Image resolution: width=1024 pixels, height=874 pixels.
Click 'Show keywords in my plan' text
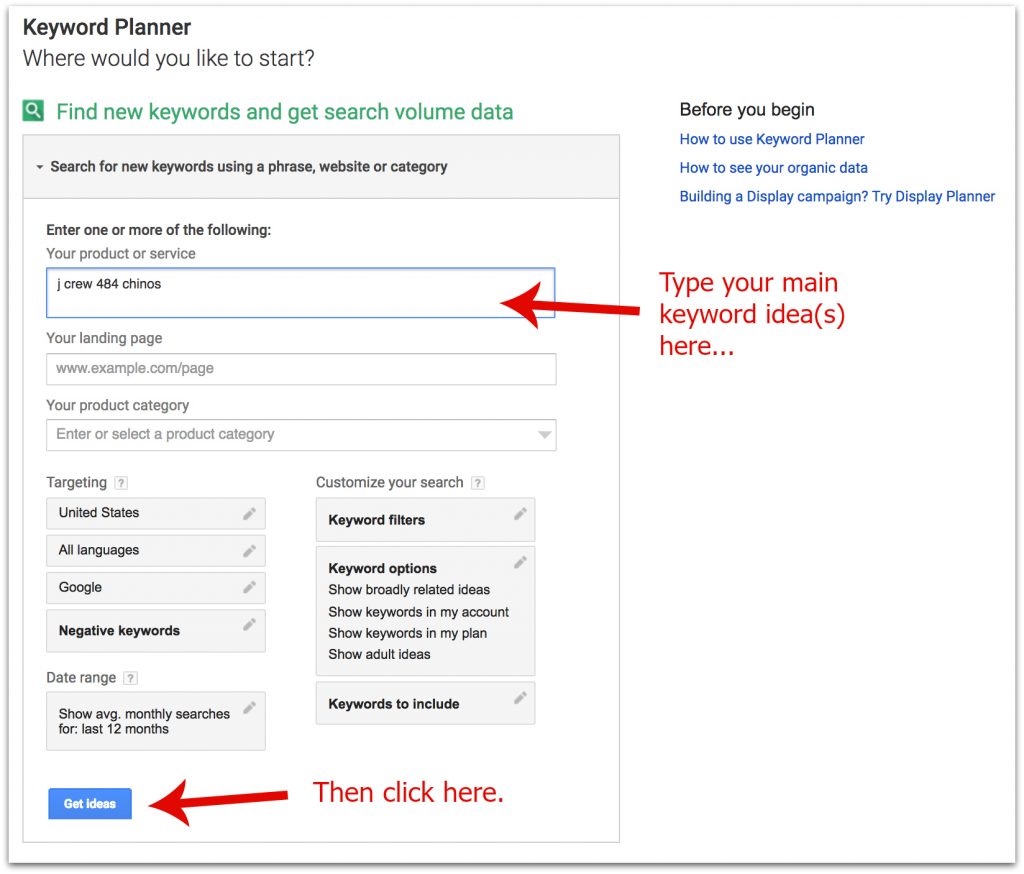point(408,633)
